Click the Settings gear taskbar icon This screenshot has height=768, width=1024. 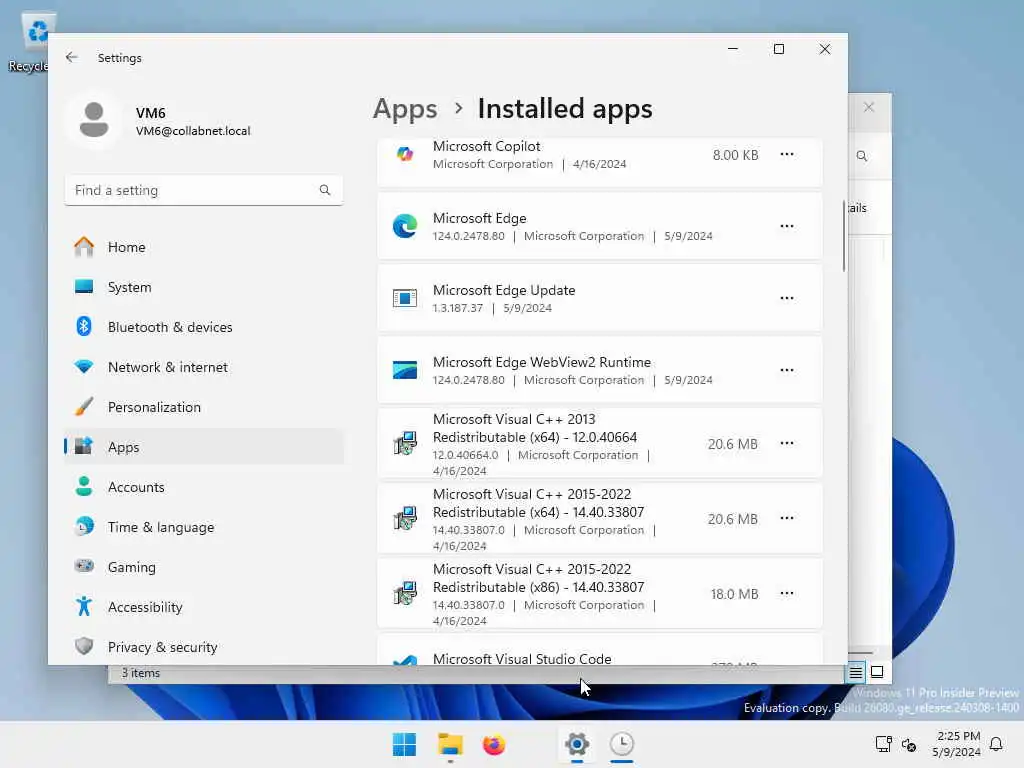pos(577,744)
